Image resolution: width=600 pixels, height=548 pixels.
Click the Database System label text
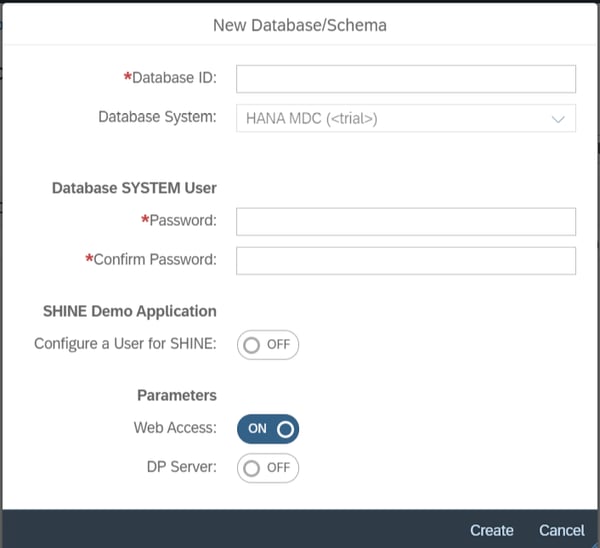tap(157, 117)
